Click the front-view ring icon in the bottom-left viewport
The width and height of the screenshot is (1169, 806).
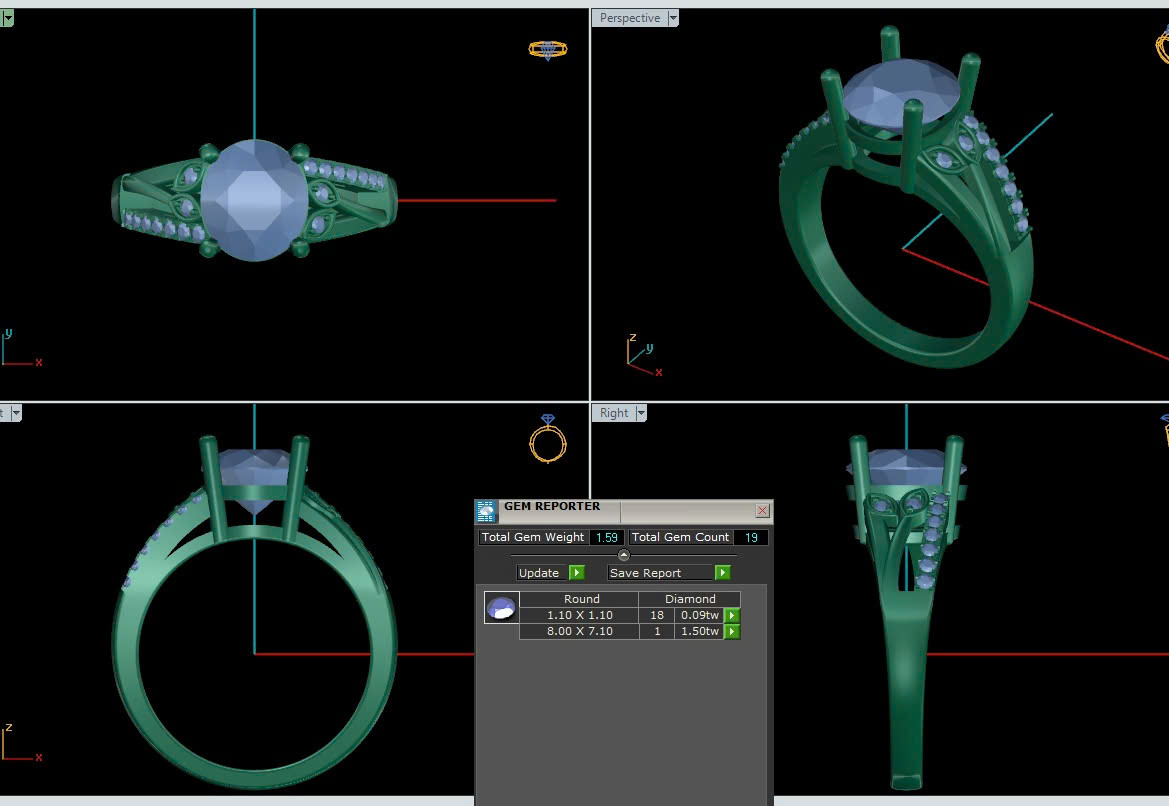(x=547, y=439)
